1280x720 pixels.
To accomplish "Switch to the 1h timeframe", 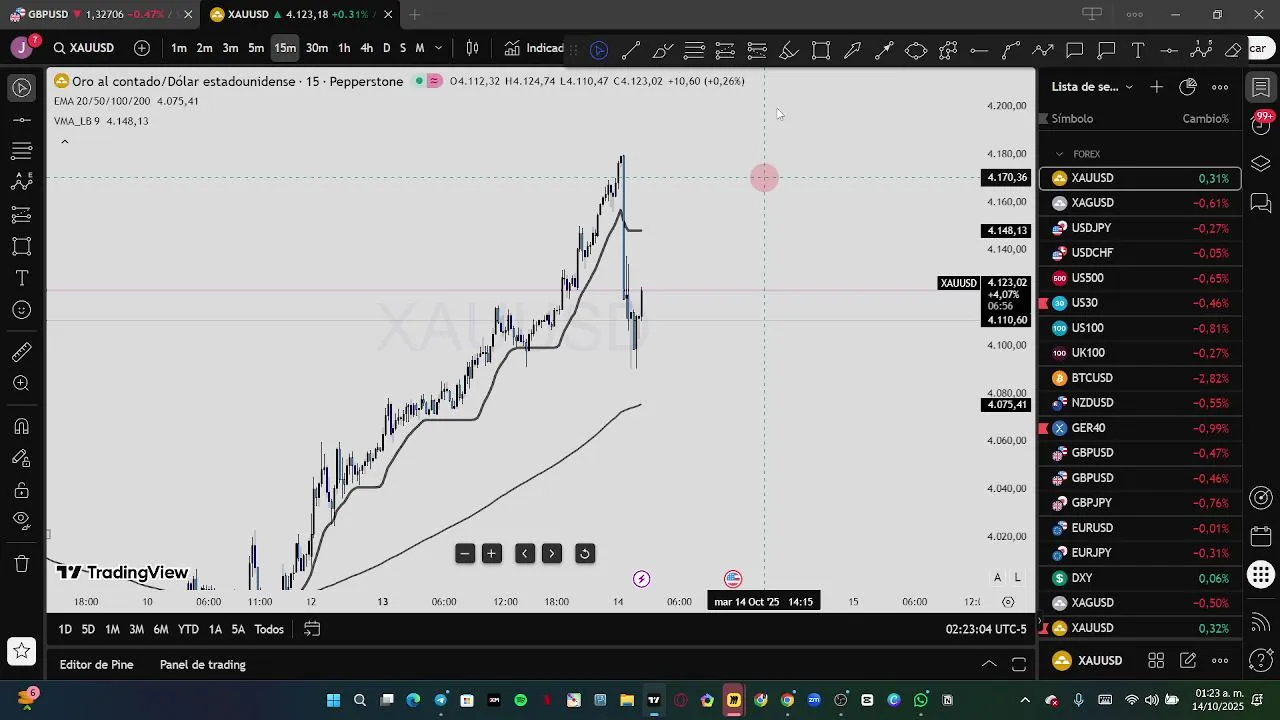I will tap(344, 48).
